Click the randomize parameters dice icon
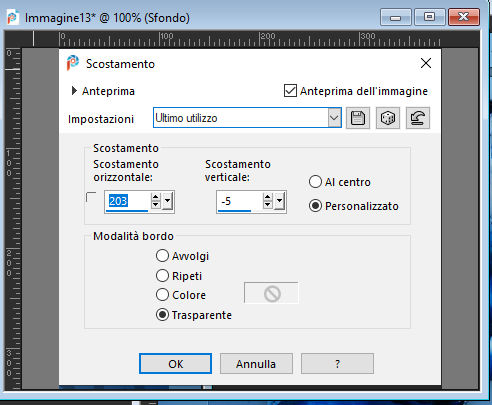 tap(388, 118)
